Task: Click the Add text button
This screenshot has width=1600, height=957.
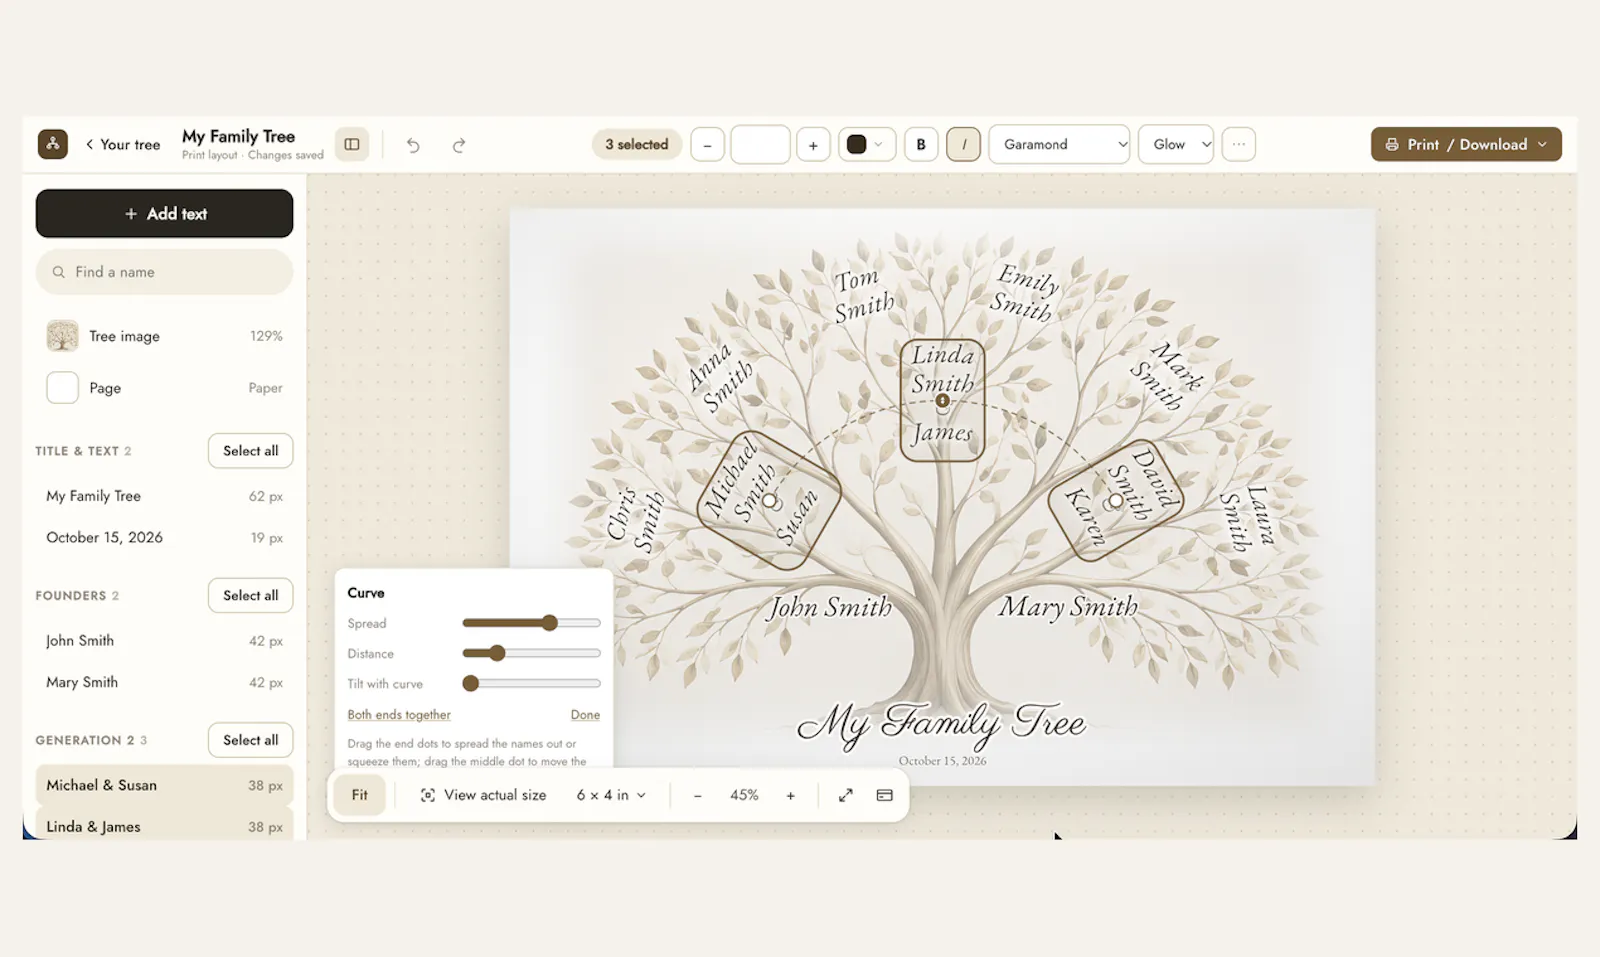Action: point(165,213)
